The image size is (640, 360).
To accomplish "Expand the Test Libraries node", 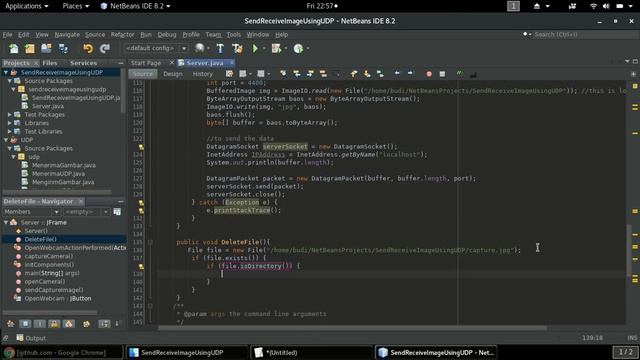I will point(10,131).
